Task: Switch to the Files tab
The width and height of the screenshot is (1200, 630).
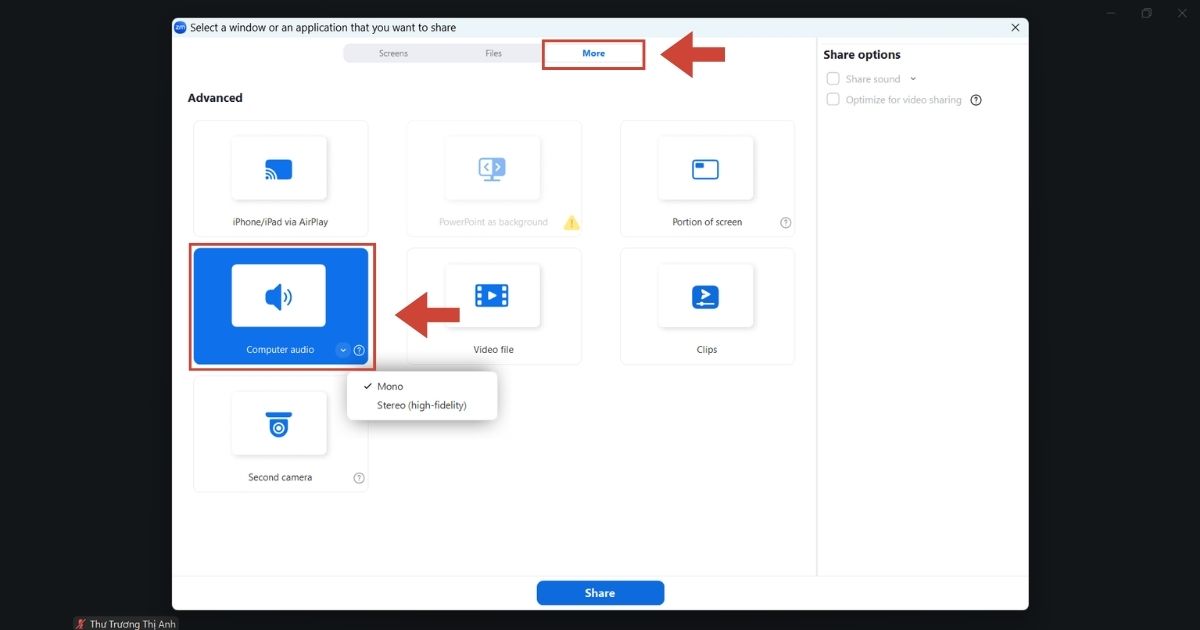Action: (x=493, y=53)
